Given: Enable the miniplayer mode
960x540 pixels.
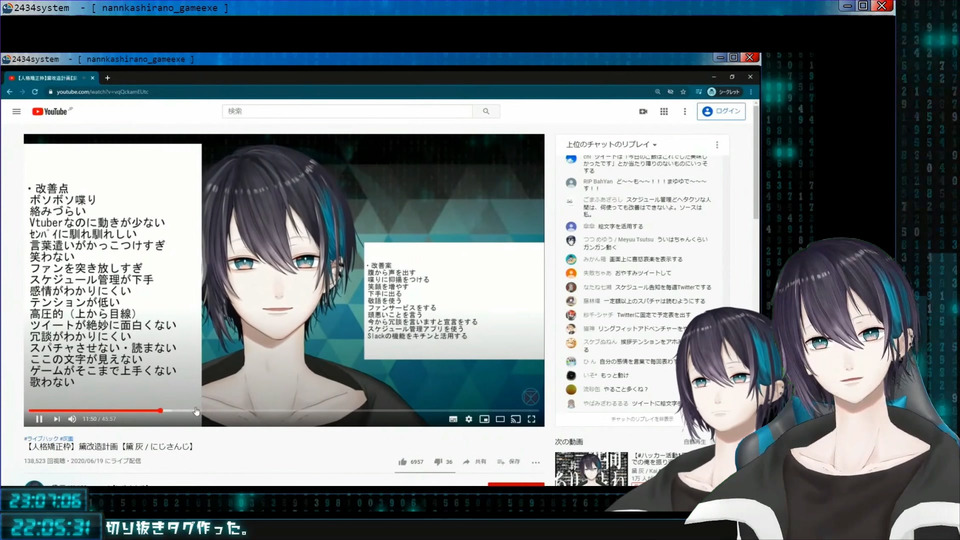Looking at the screenshot, I should pyautogui.click(x=484, y=419).
